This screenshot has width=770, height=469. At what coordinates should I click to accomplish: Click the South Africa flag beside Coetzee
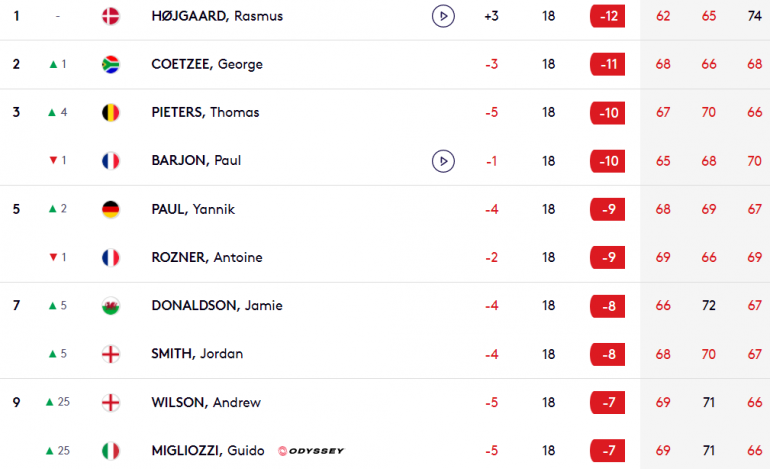point(110,64)
